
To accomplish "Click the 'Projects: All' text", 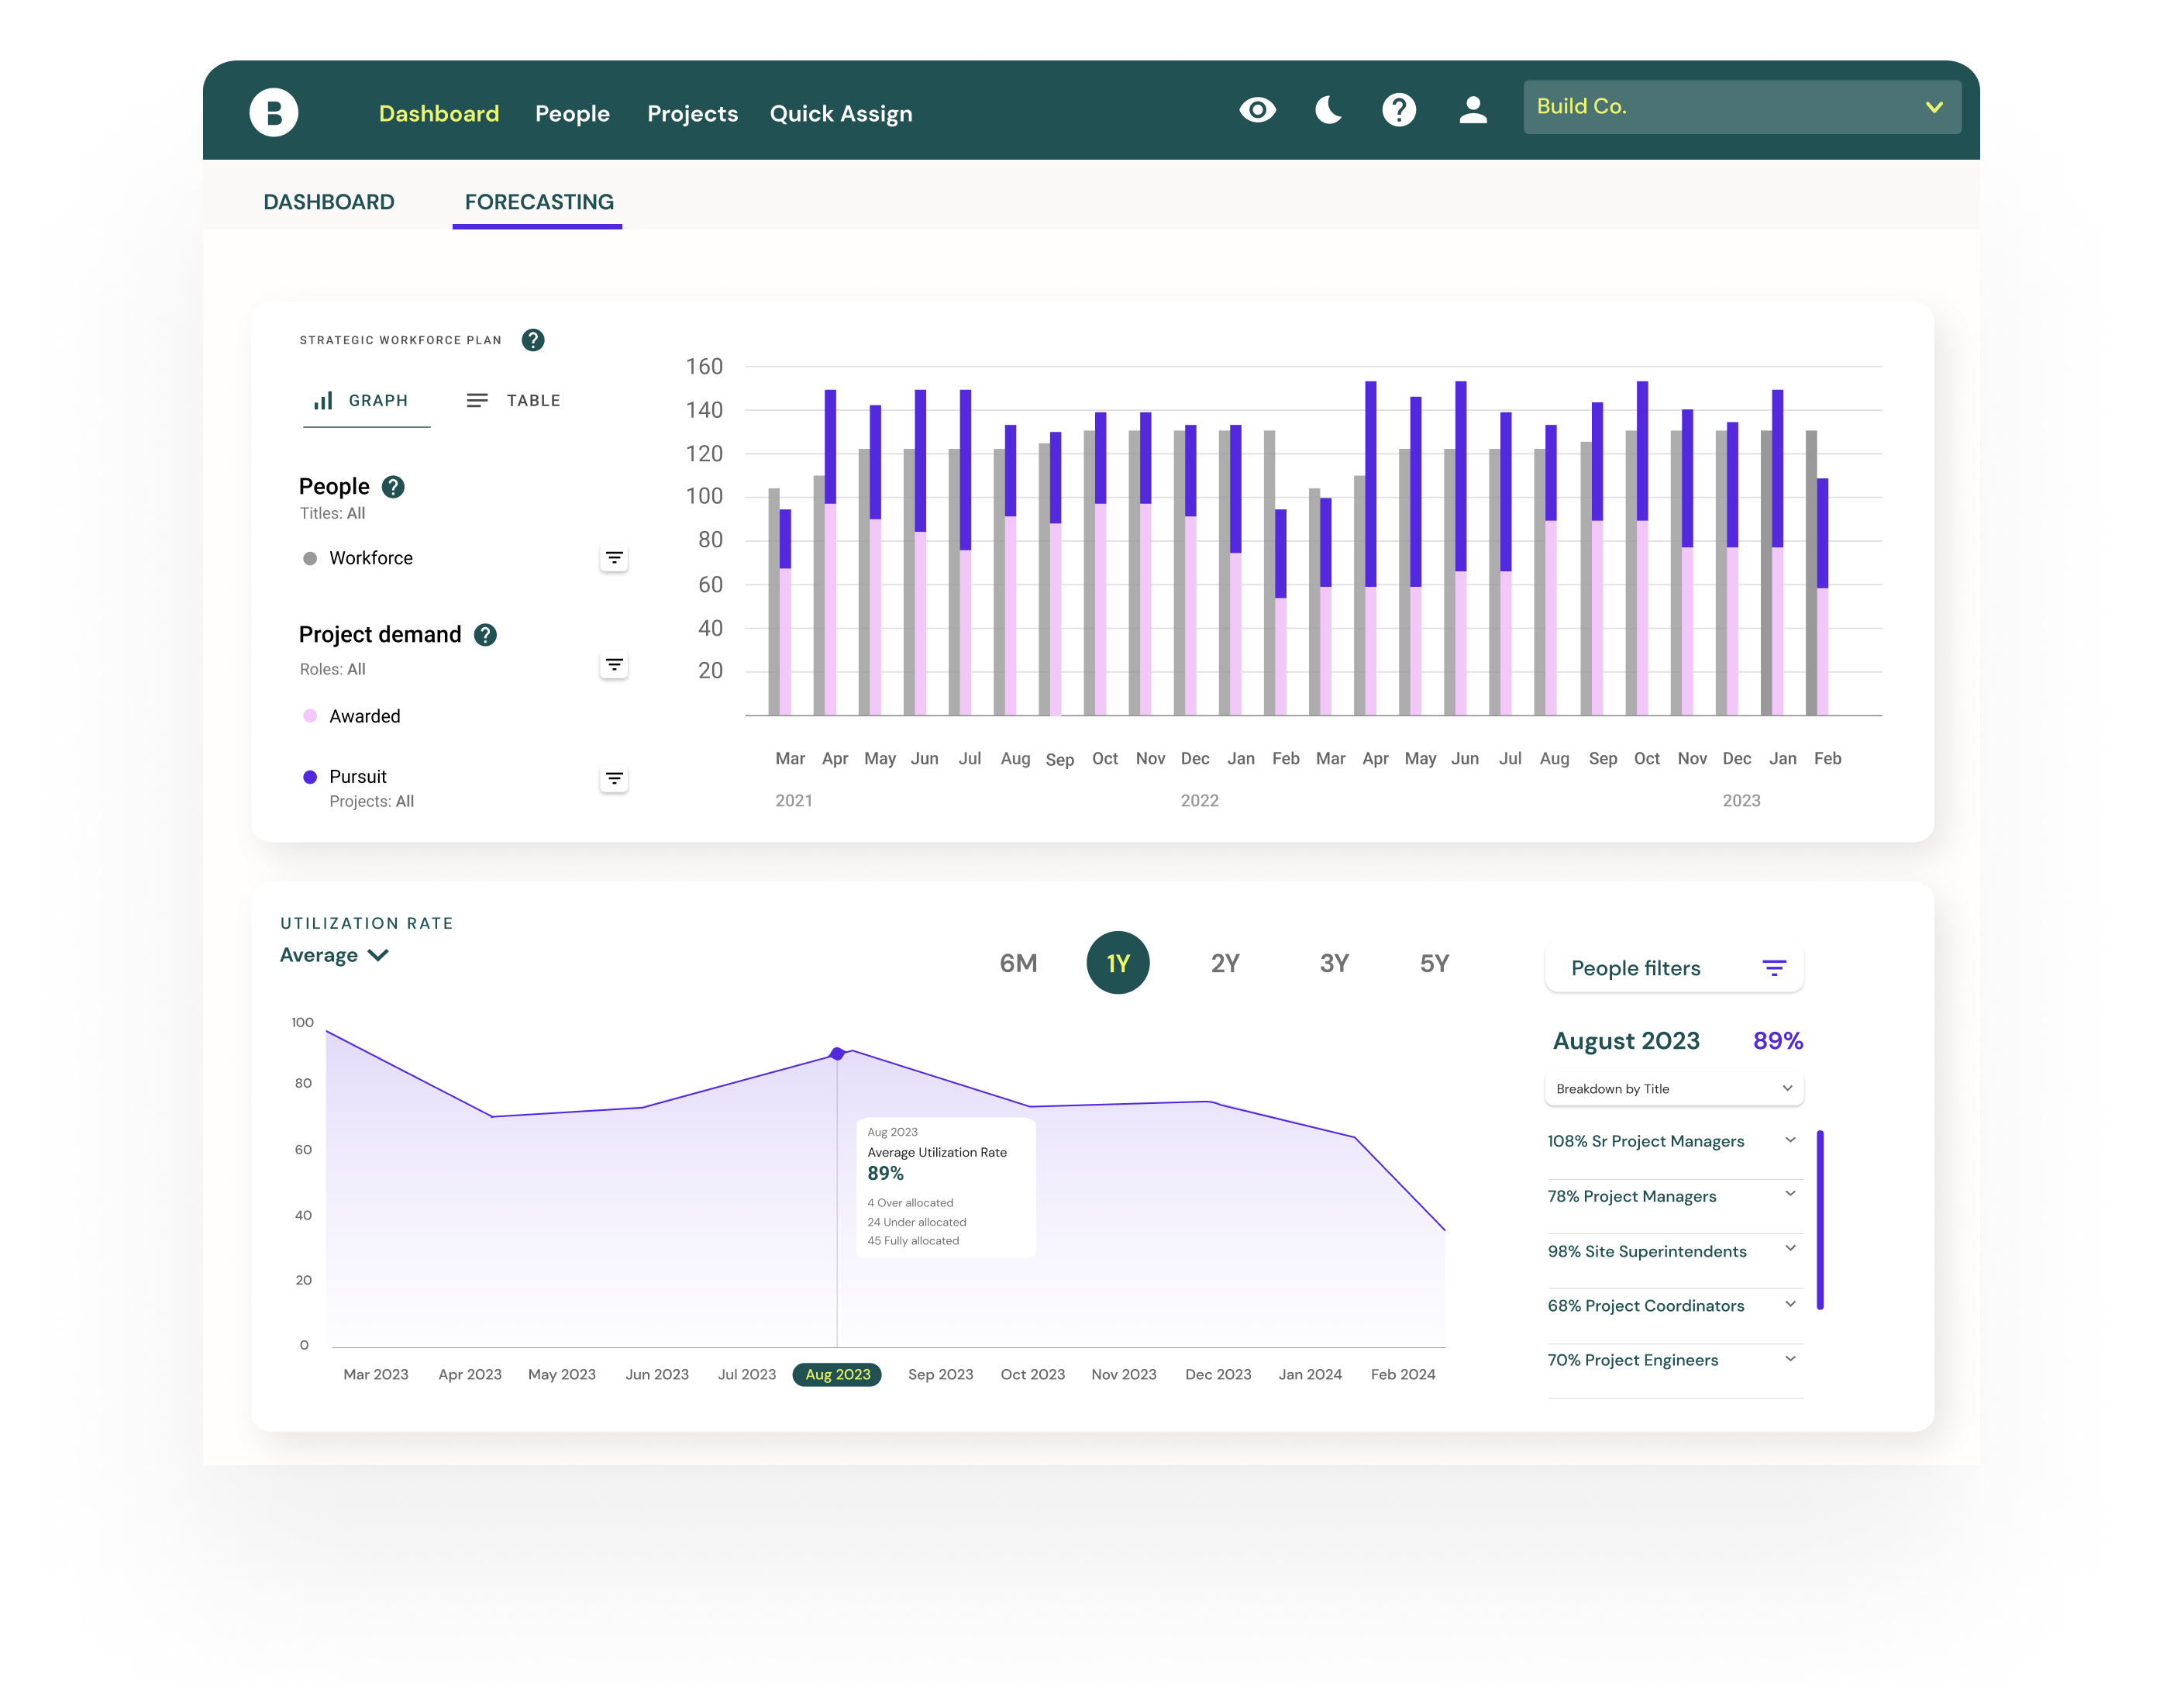I will (371, 802).
